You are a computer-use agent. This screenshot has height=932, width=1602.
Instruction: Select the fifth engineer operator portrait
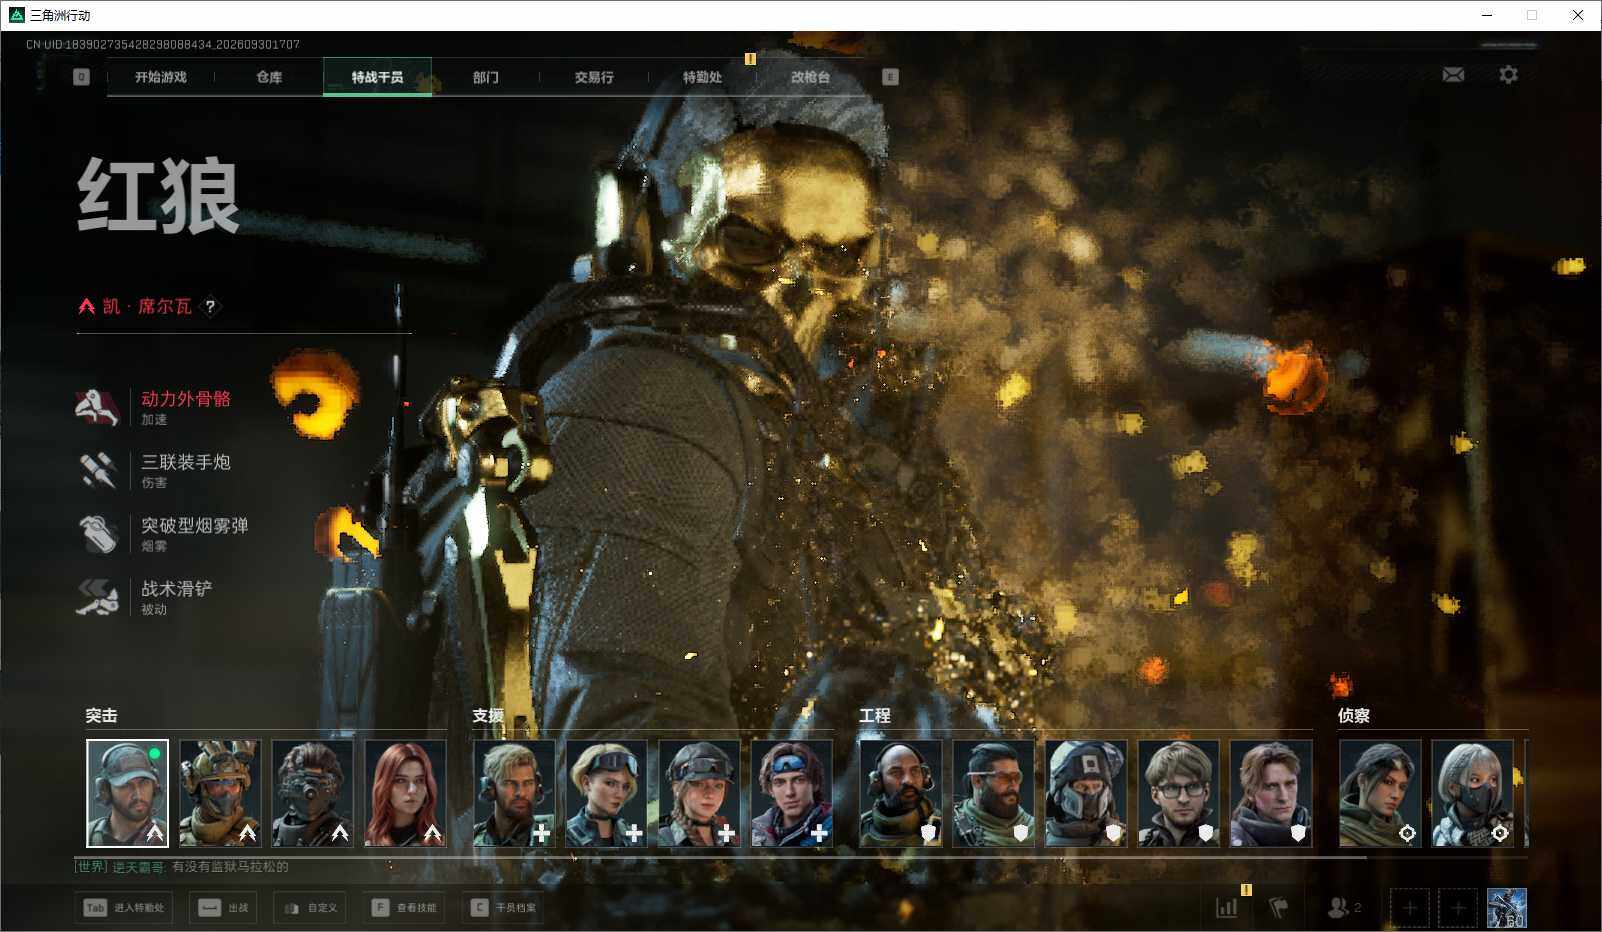pyautogui.click(x=1270, y=794)
